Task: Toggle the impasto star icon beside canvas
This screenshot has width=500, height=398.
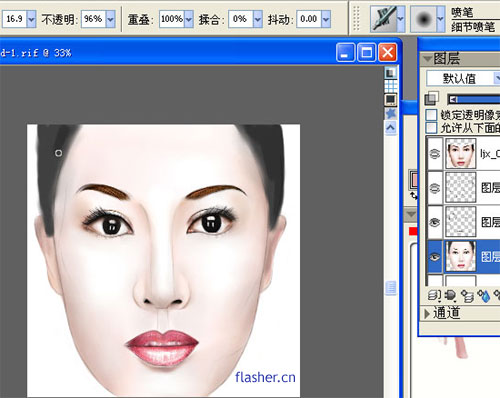Action: coord(391,114)
